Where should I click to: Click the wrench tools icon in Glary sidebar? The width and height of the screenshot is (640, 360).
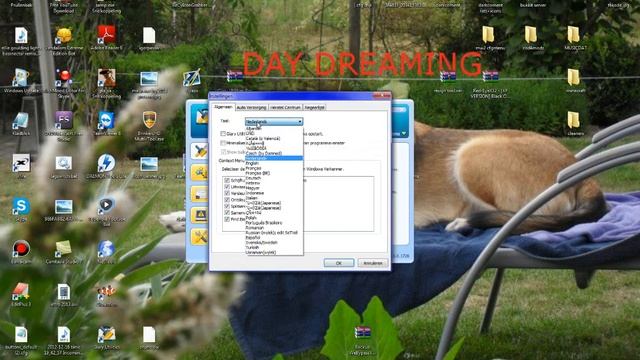(200, 237)
